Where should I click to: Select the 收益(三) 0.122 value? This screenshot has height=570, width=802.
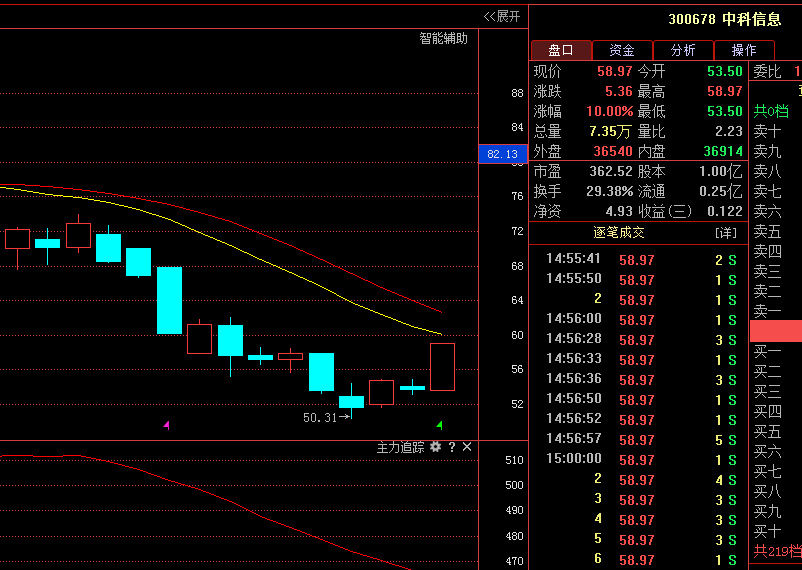[725, 211]
